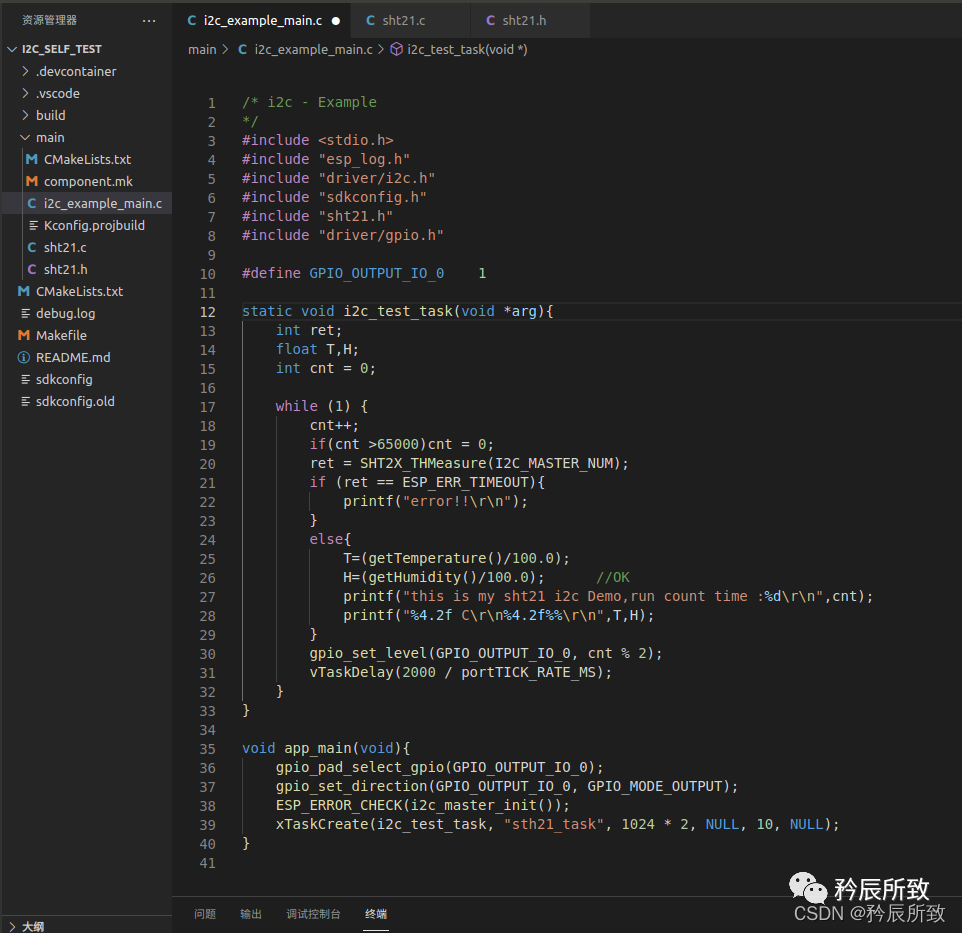Screen dimensions: 962x933
Task: Open the 问题 problems panel tab
Action: 205,913
